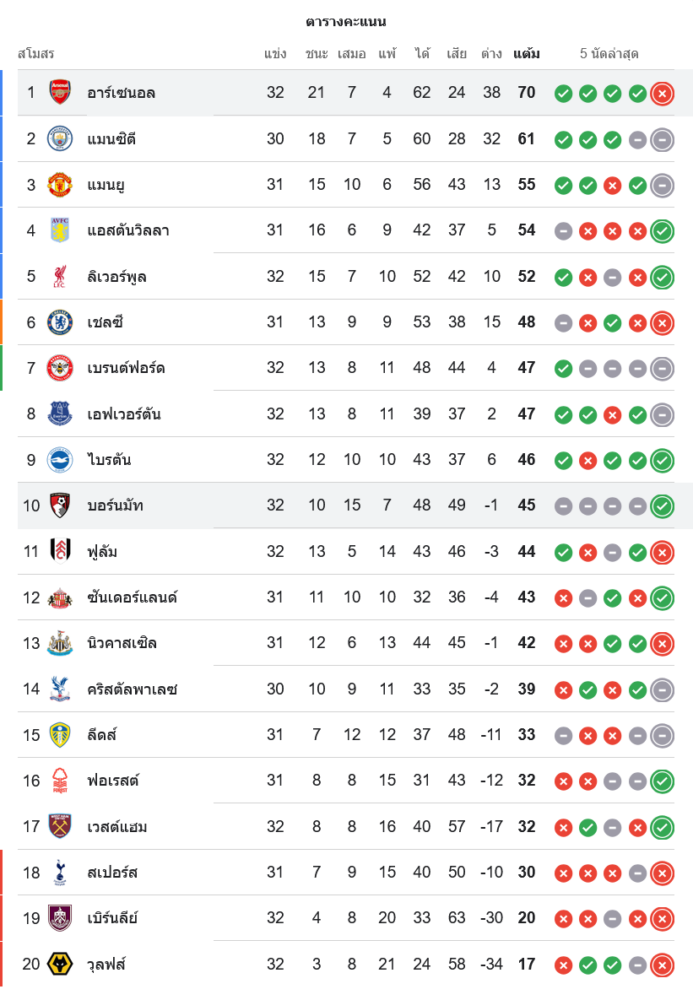Click the Manchester United crest icon
Screen dimensions: 693x1000
[x=60, y=185]
